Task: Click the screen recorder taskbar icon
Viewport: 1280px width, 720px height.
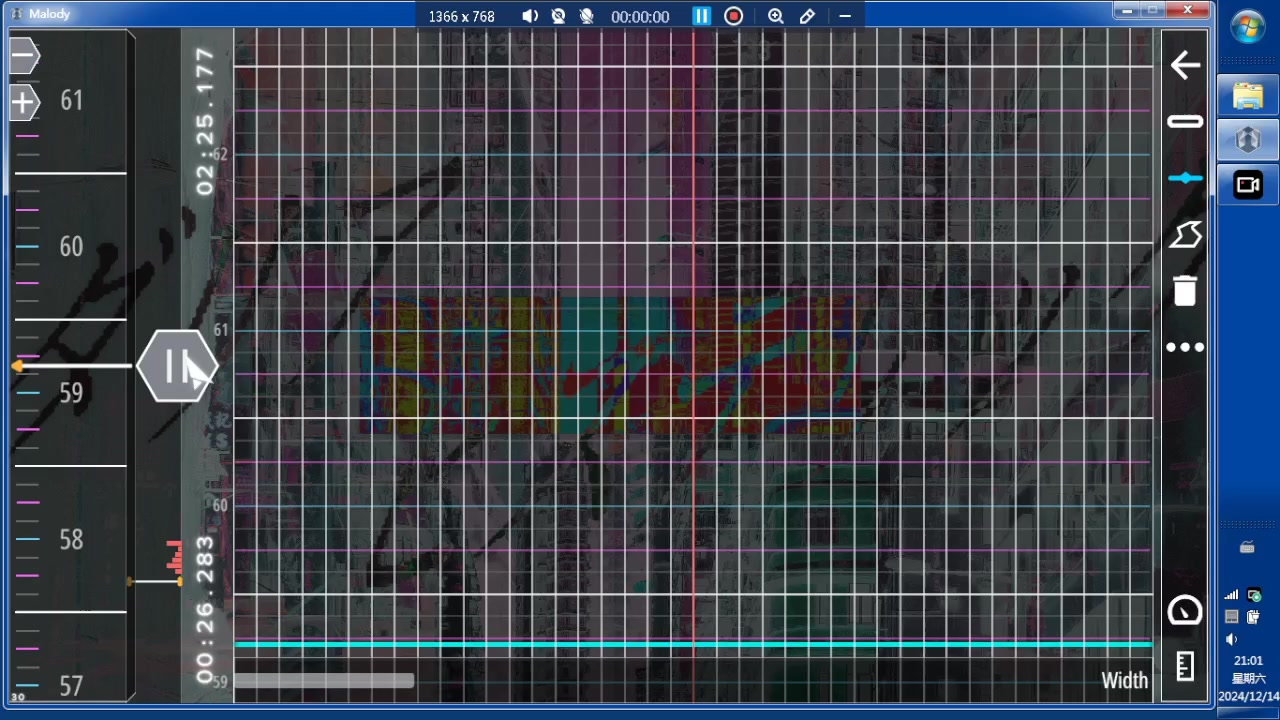Action: click(x=1248, y=185)
